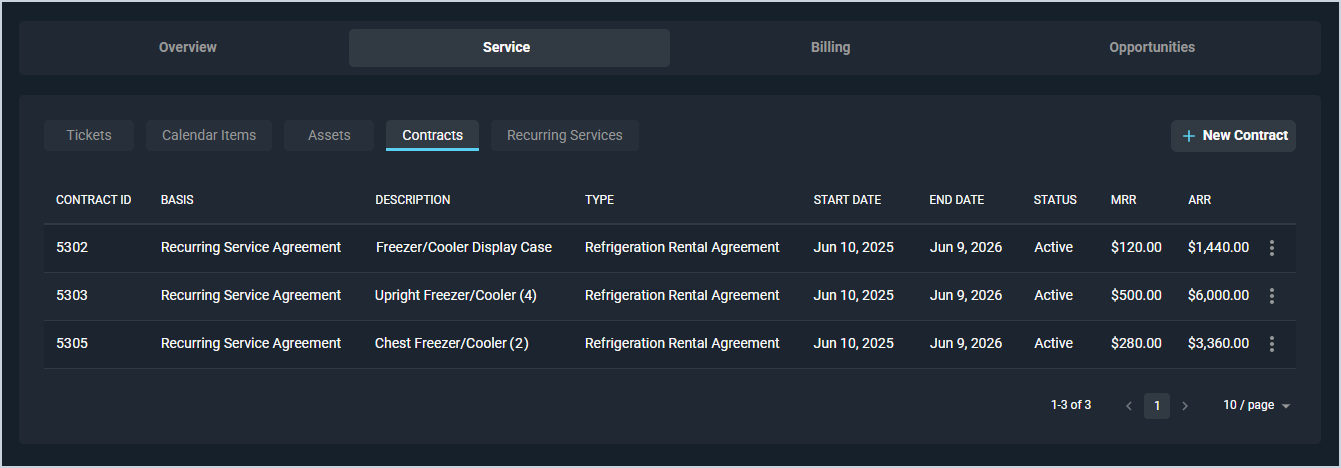Select page 1 in pagination
1341x468 pixels.
coord(1157,406)
